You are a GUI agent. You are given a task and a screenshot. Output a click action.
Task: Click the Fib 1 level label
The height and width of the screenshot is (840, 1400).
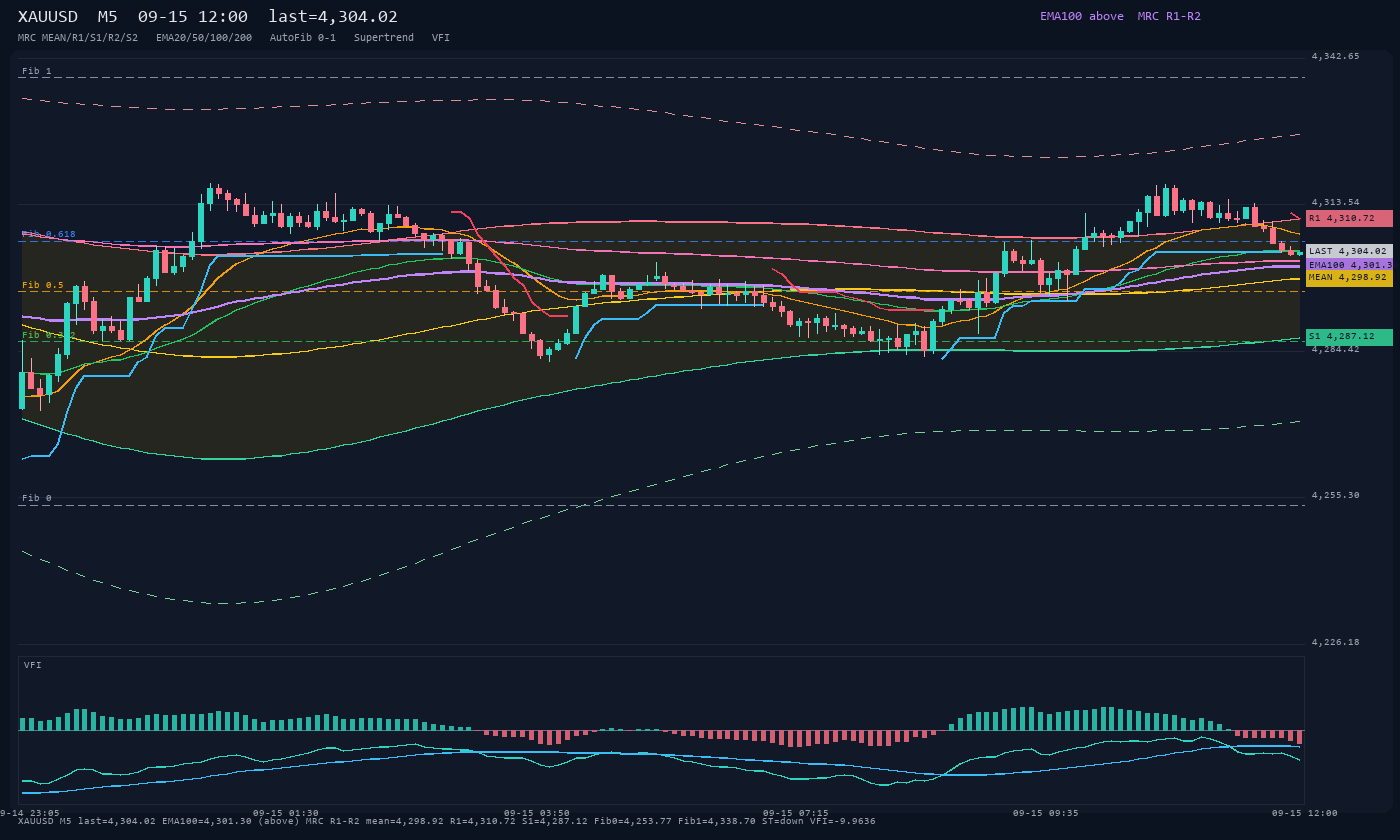pos(37,71)
